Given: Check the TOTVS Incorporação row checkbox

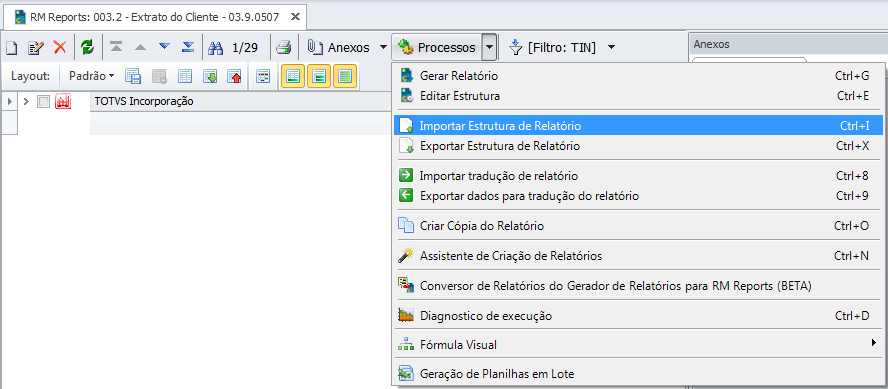Looking at the screenshot, I should click(43, 102).
